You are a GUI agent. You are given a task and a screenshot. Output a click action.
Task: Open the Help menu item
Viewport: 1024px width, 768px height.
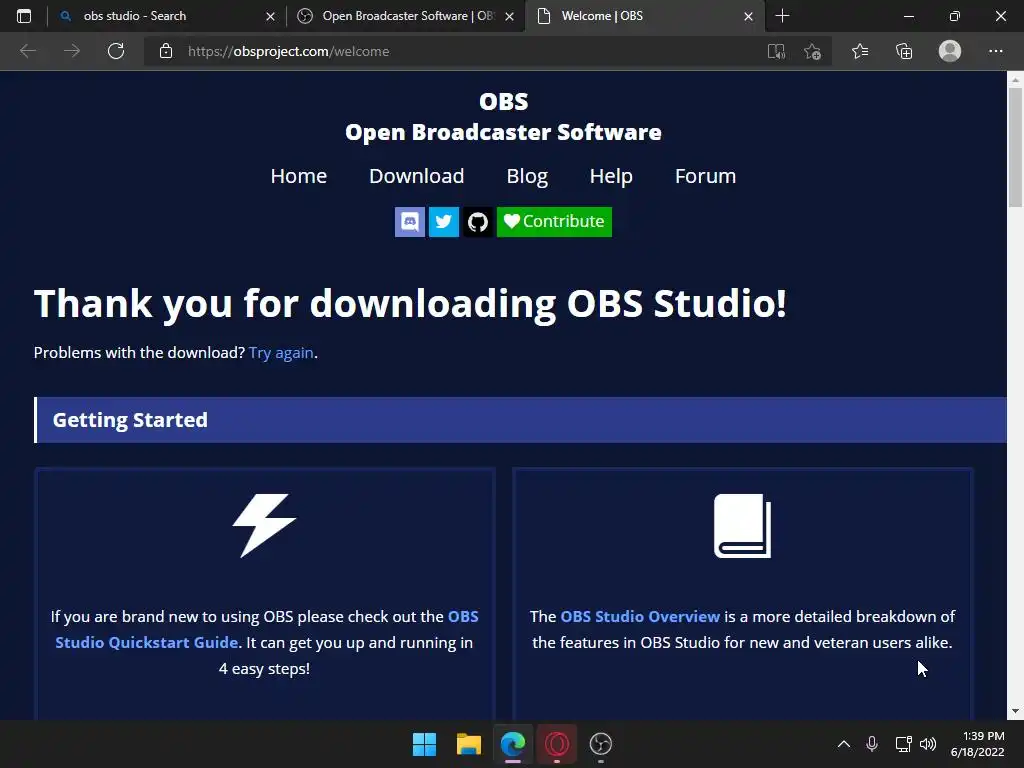[x=611, y=176]
